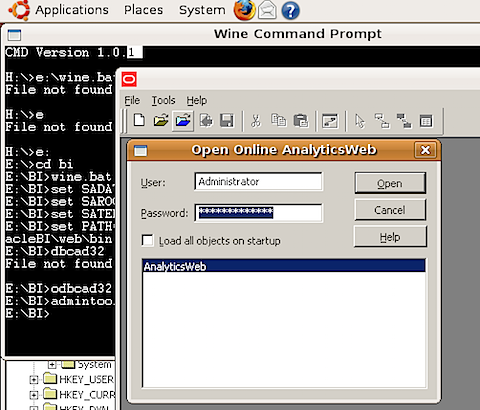
Task: Click the Save floppy disk icon
Action: pyautogui.click(x=227, y=120)
